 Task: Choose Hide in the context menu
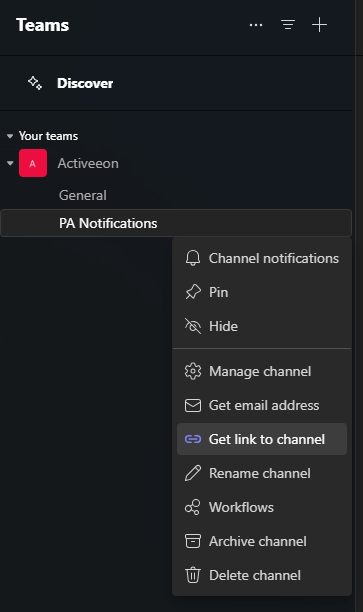point(262,326)
